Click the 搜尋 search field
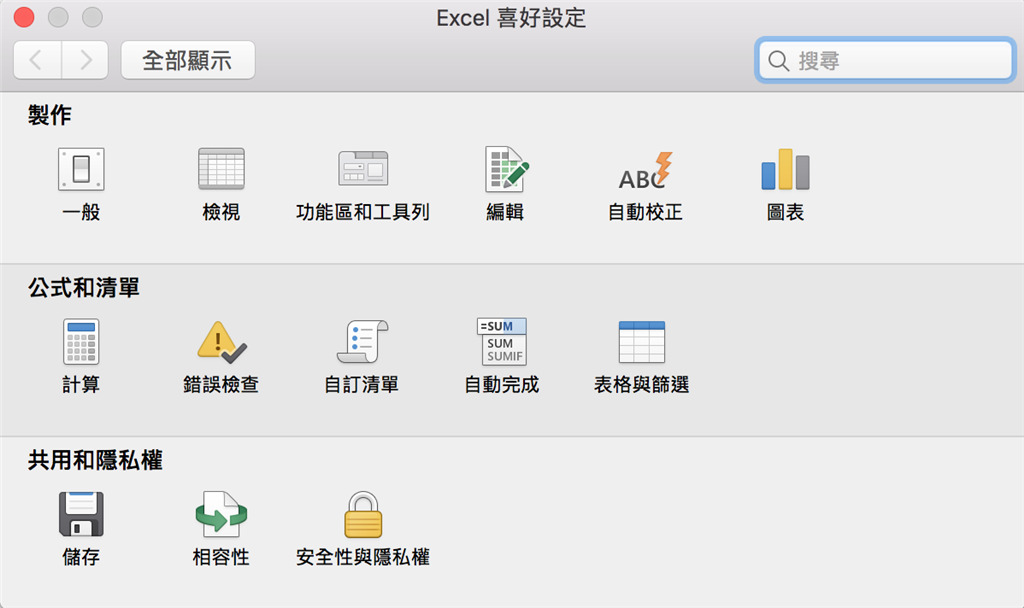The width and height of the screenshot is (1024, 608). (886, 60)
